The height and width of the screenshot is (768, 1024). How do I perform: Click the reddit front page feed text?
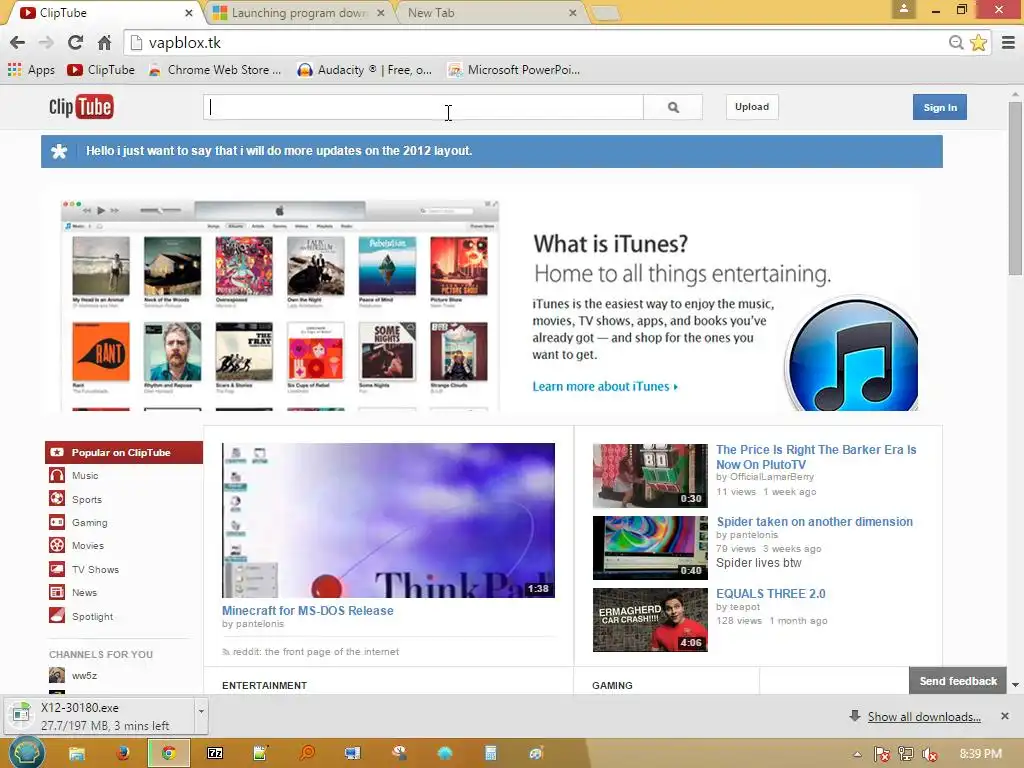[x=315, y=652]
